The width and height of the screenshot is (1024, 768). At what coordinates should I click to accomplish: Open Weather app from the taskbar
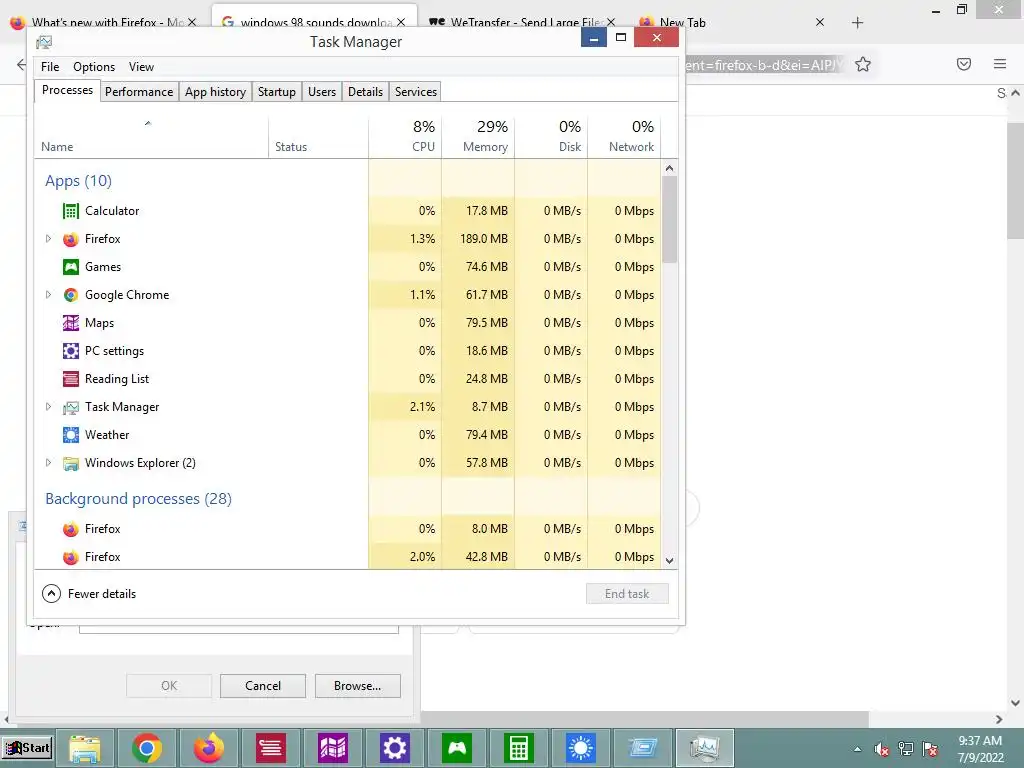tap(581, 748)
